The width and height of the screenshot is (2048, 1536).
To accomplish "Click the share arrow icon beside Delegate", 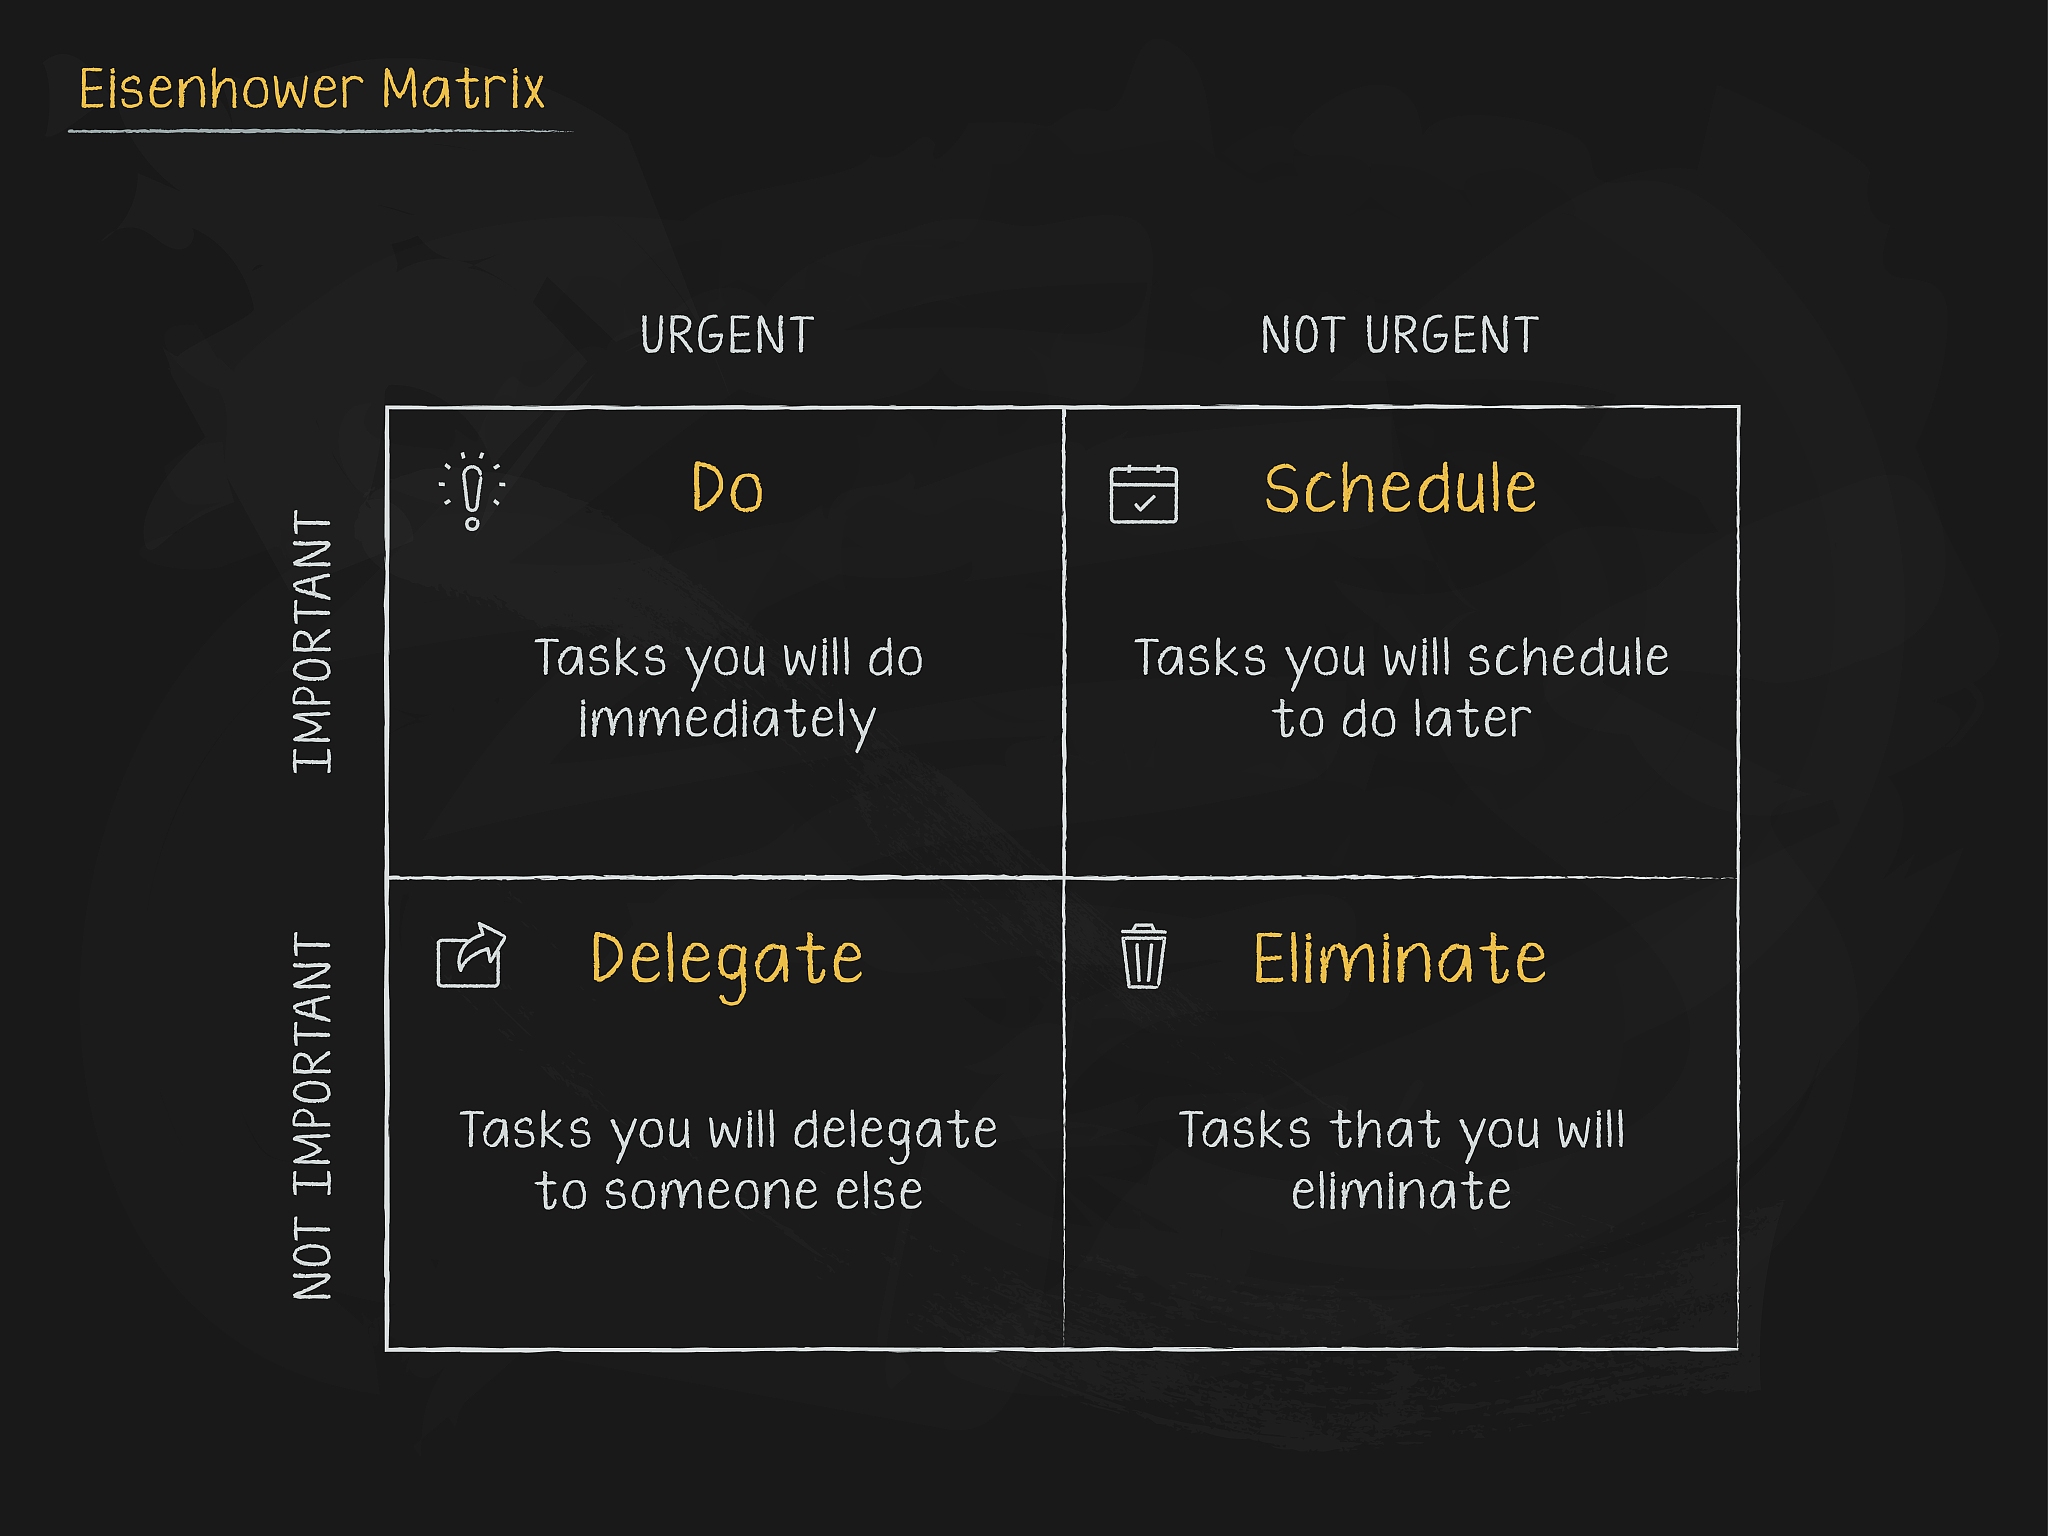I will point(471,956).
